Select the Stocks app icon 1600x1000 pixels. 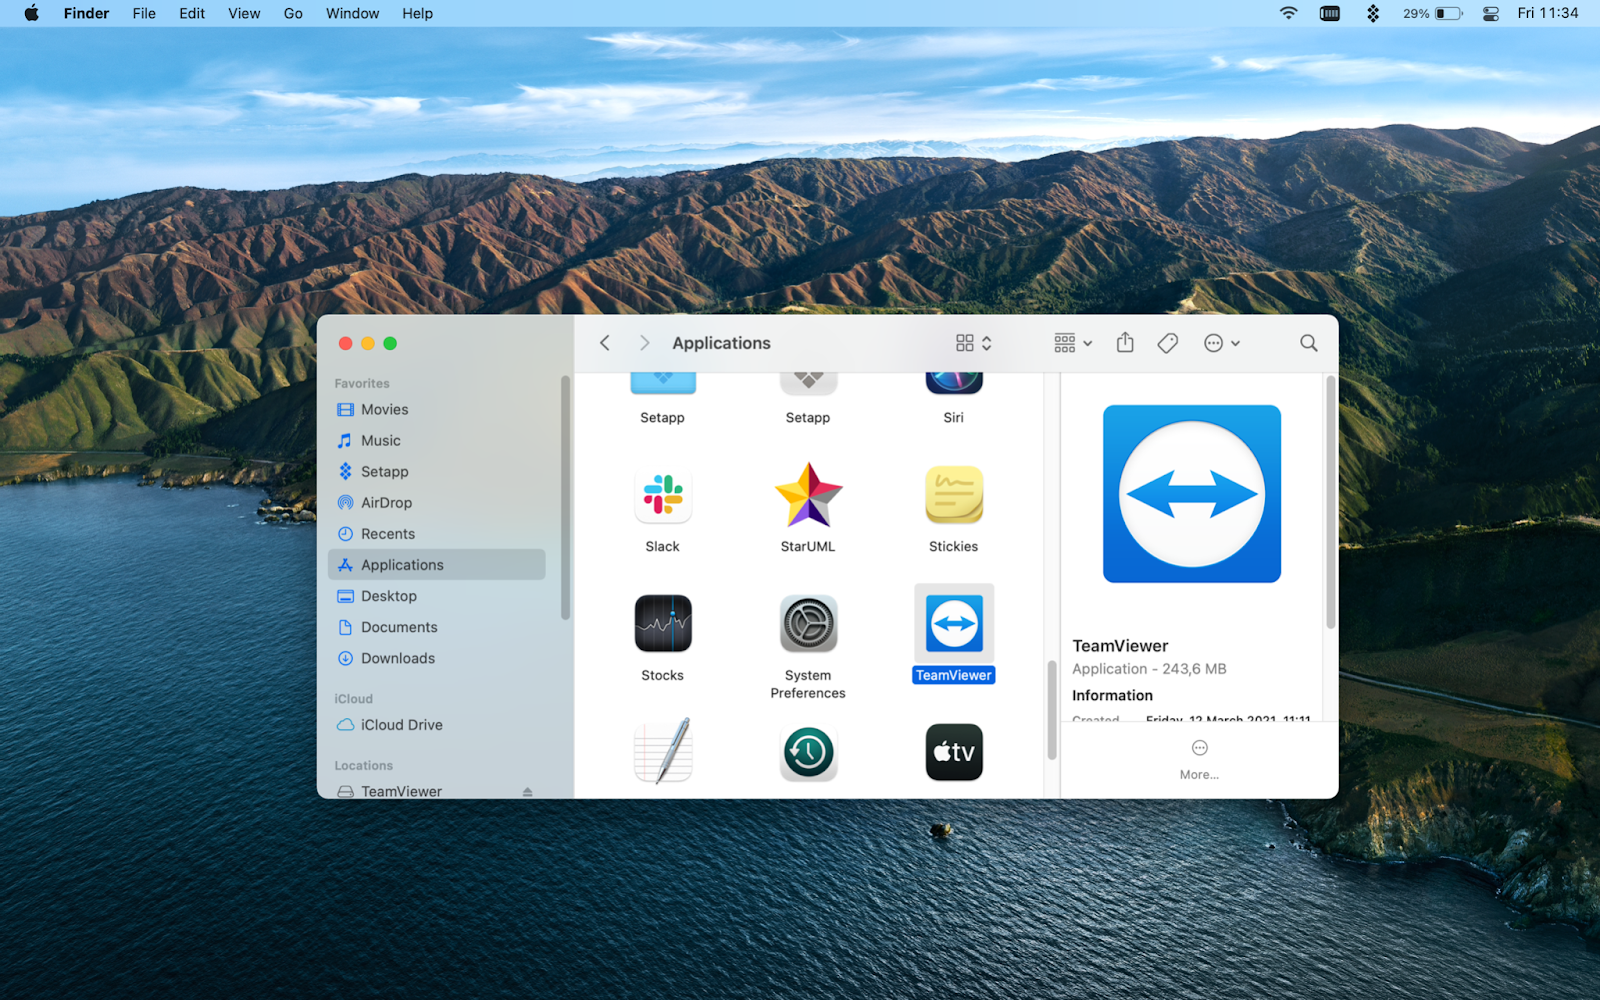(662, 623)
